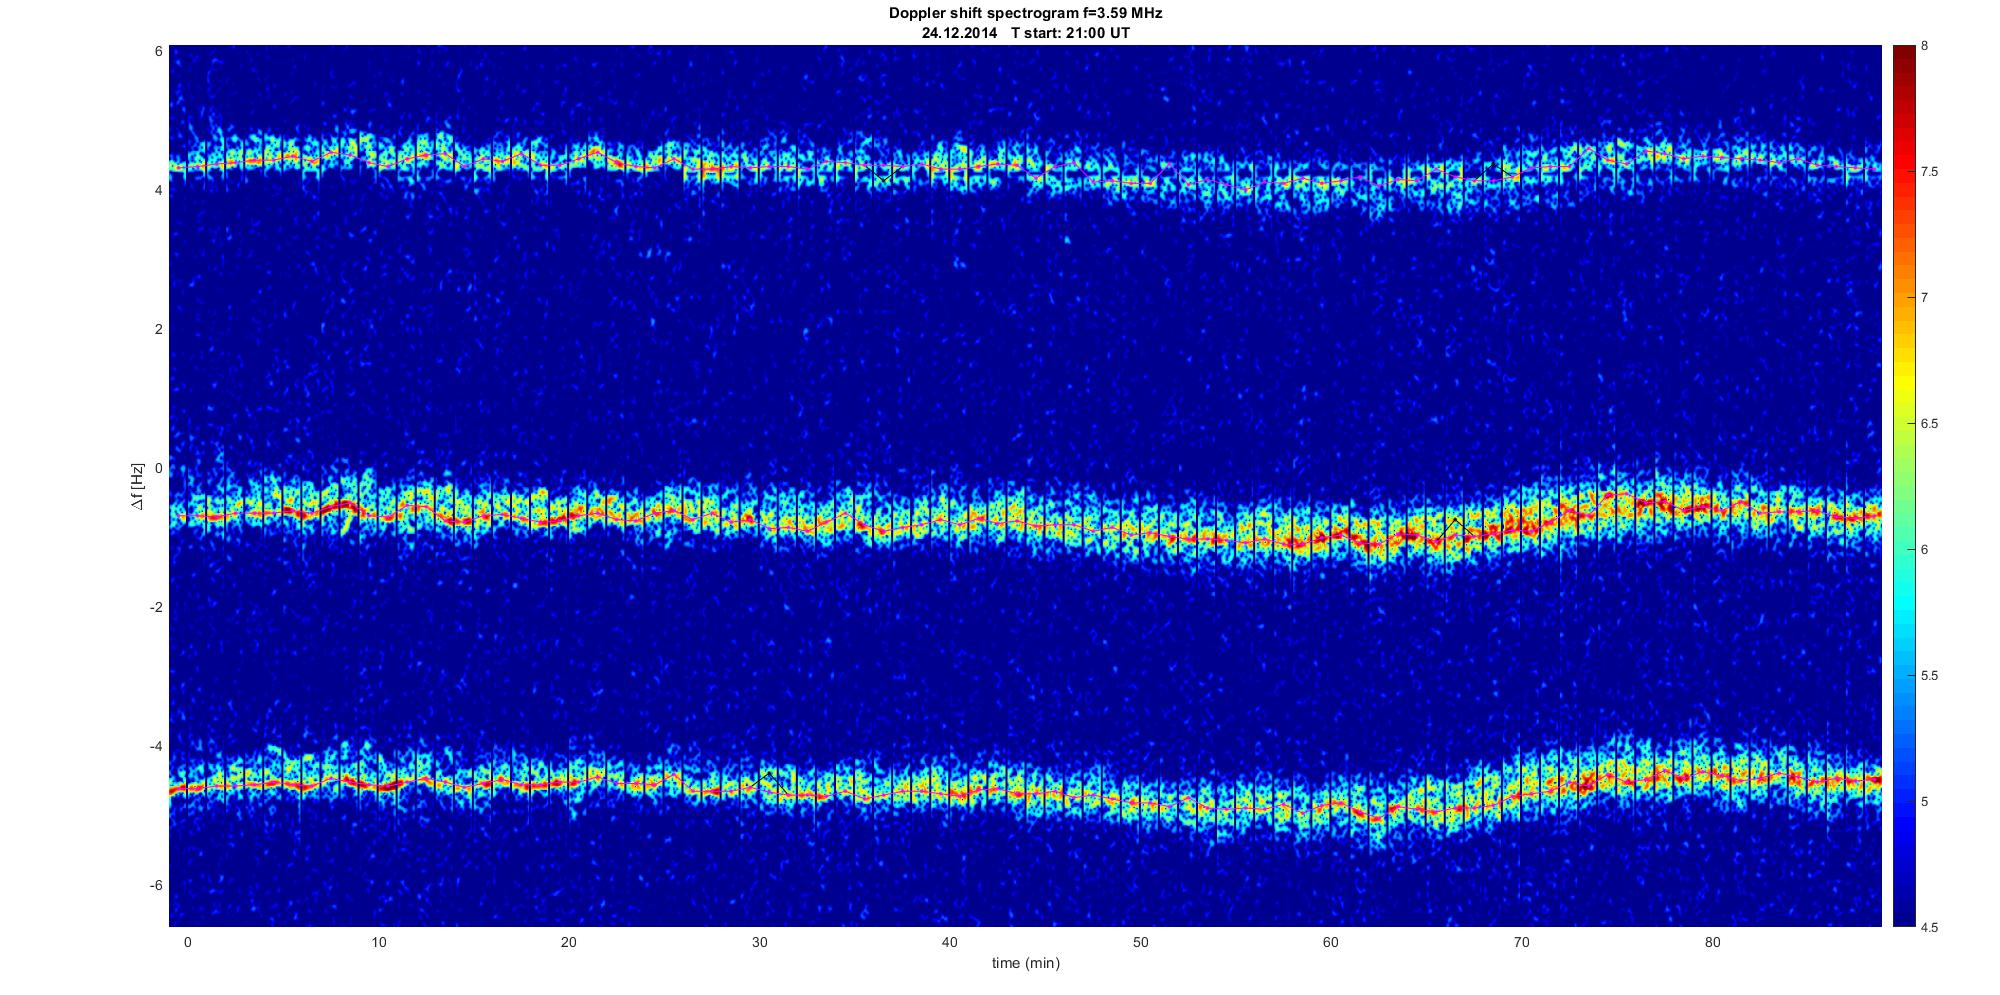
Task: Click the x-axis label 'time (min)'
Action: click(x=1025, y=963)
